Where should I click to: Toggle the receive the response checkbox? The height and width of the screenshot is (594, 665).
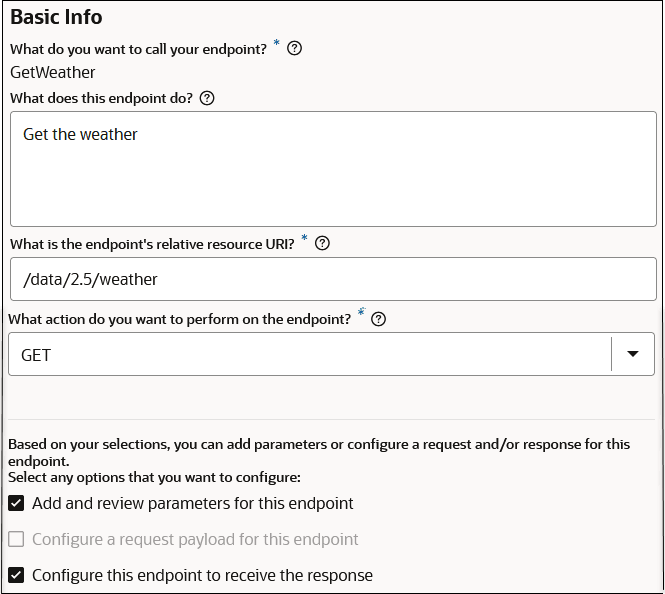tap(16, 575)
